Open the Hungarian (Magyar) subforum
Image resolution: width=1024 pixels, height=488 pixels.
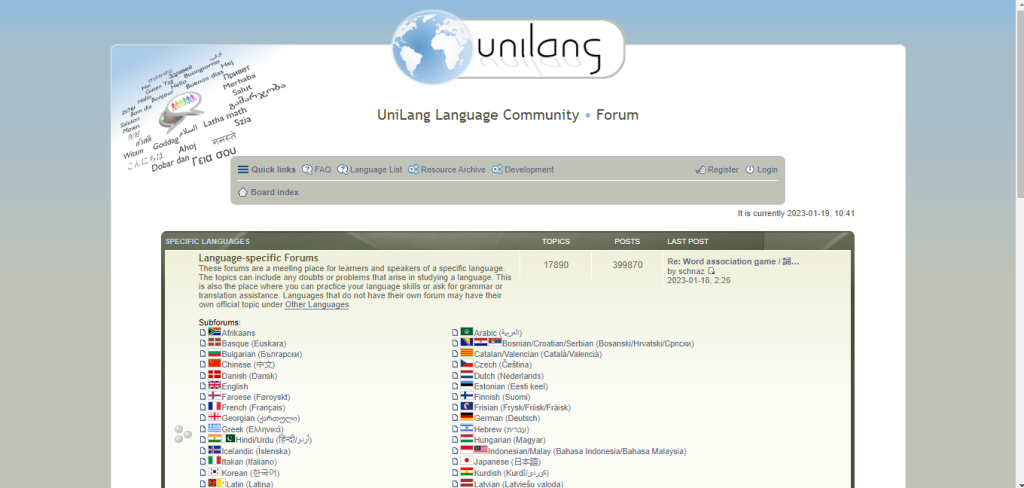click(509, 440)
